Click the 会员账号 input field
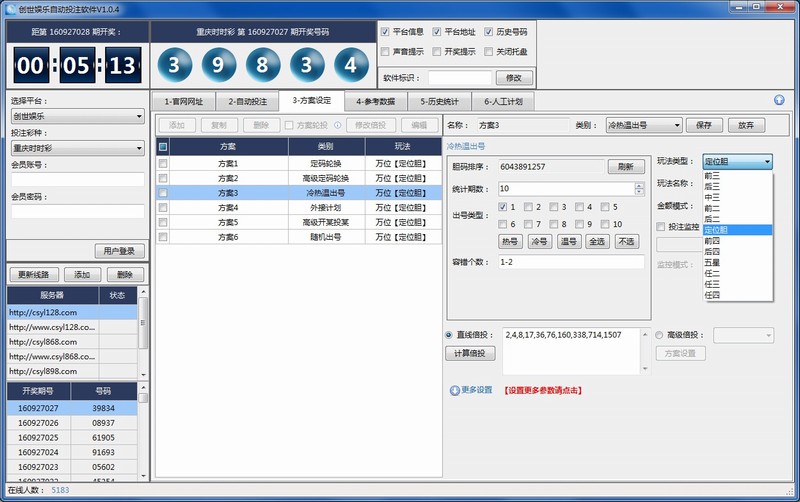Image resolution: width=800 pixels, height=502 pixels. (x=77, y=180)
